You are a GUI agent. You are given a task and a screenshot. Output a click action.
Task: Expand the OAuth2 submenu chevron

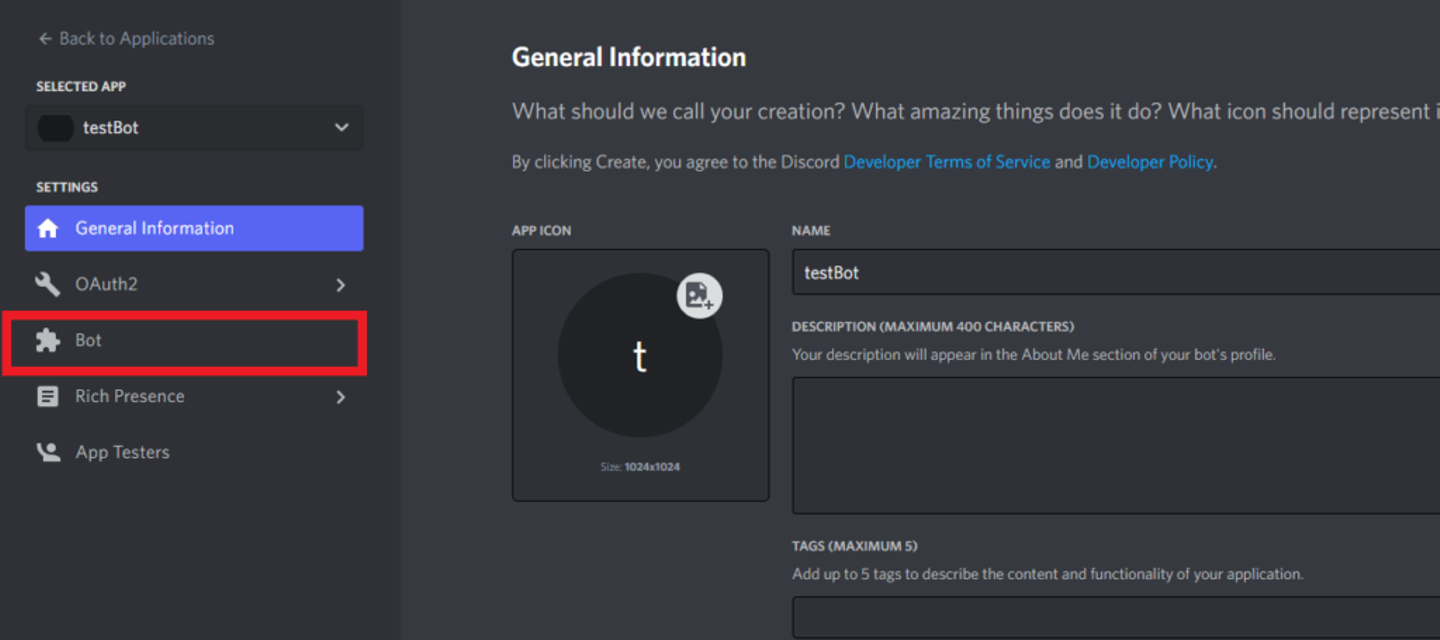click(341, 285)
